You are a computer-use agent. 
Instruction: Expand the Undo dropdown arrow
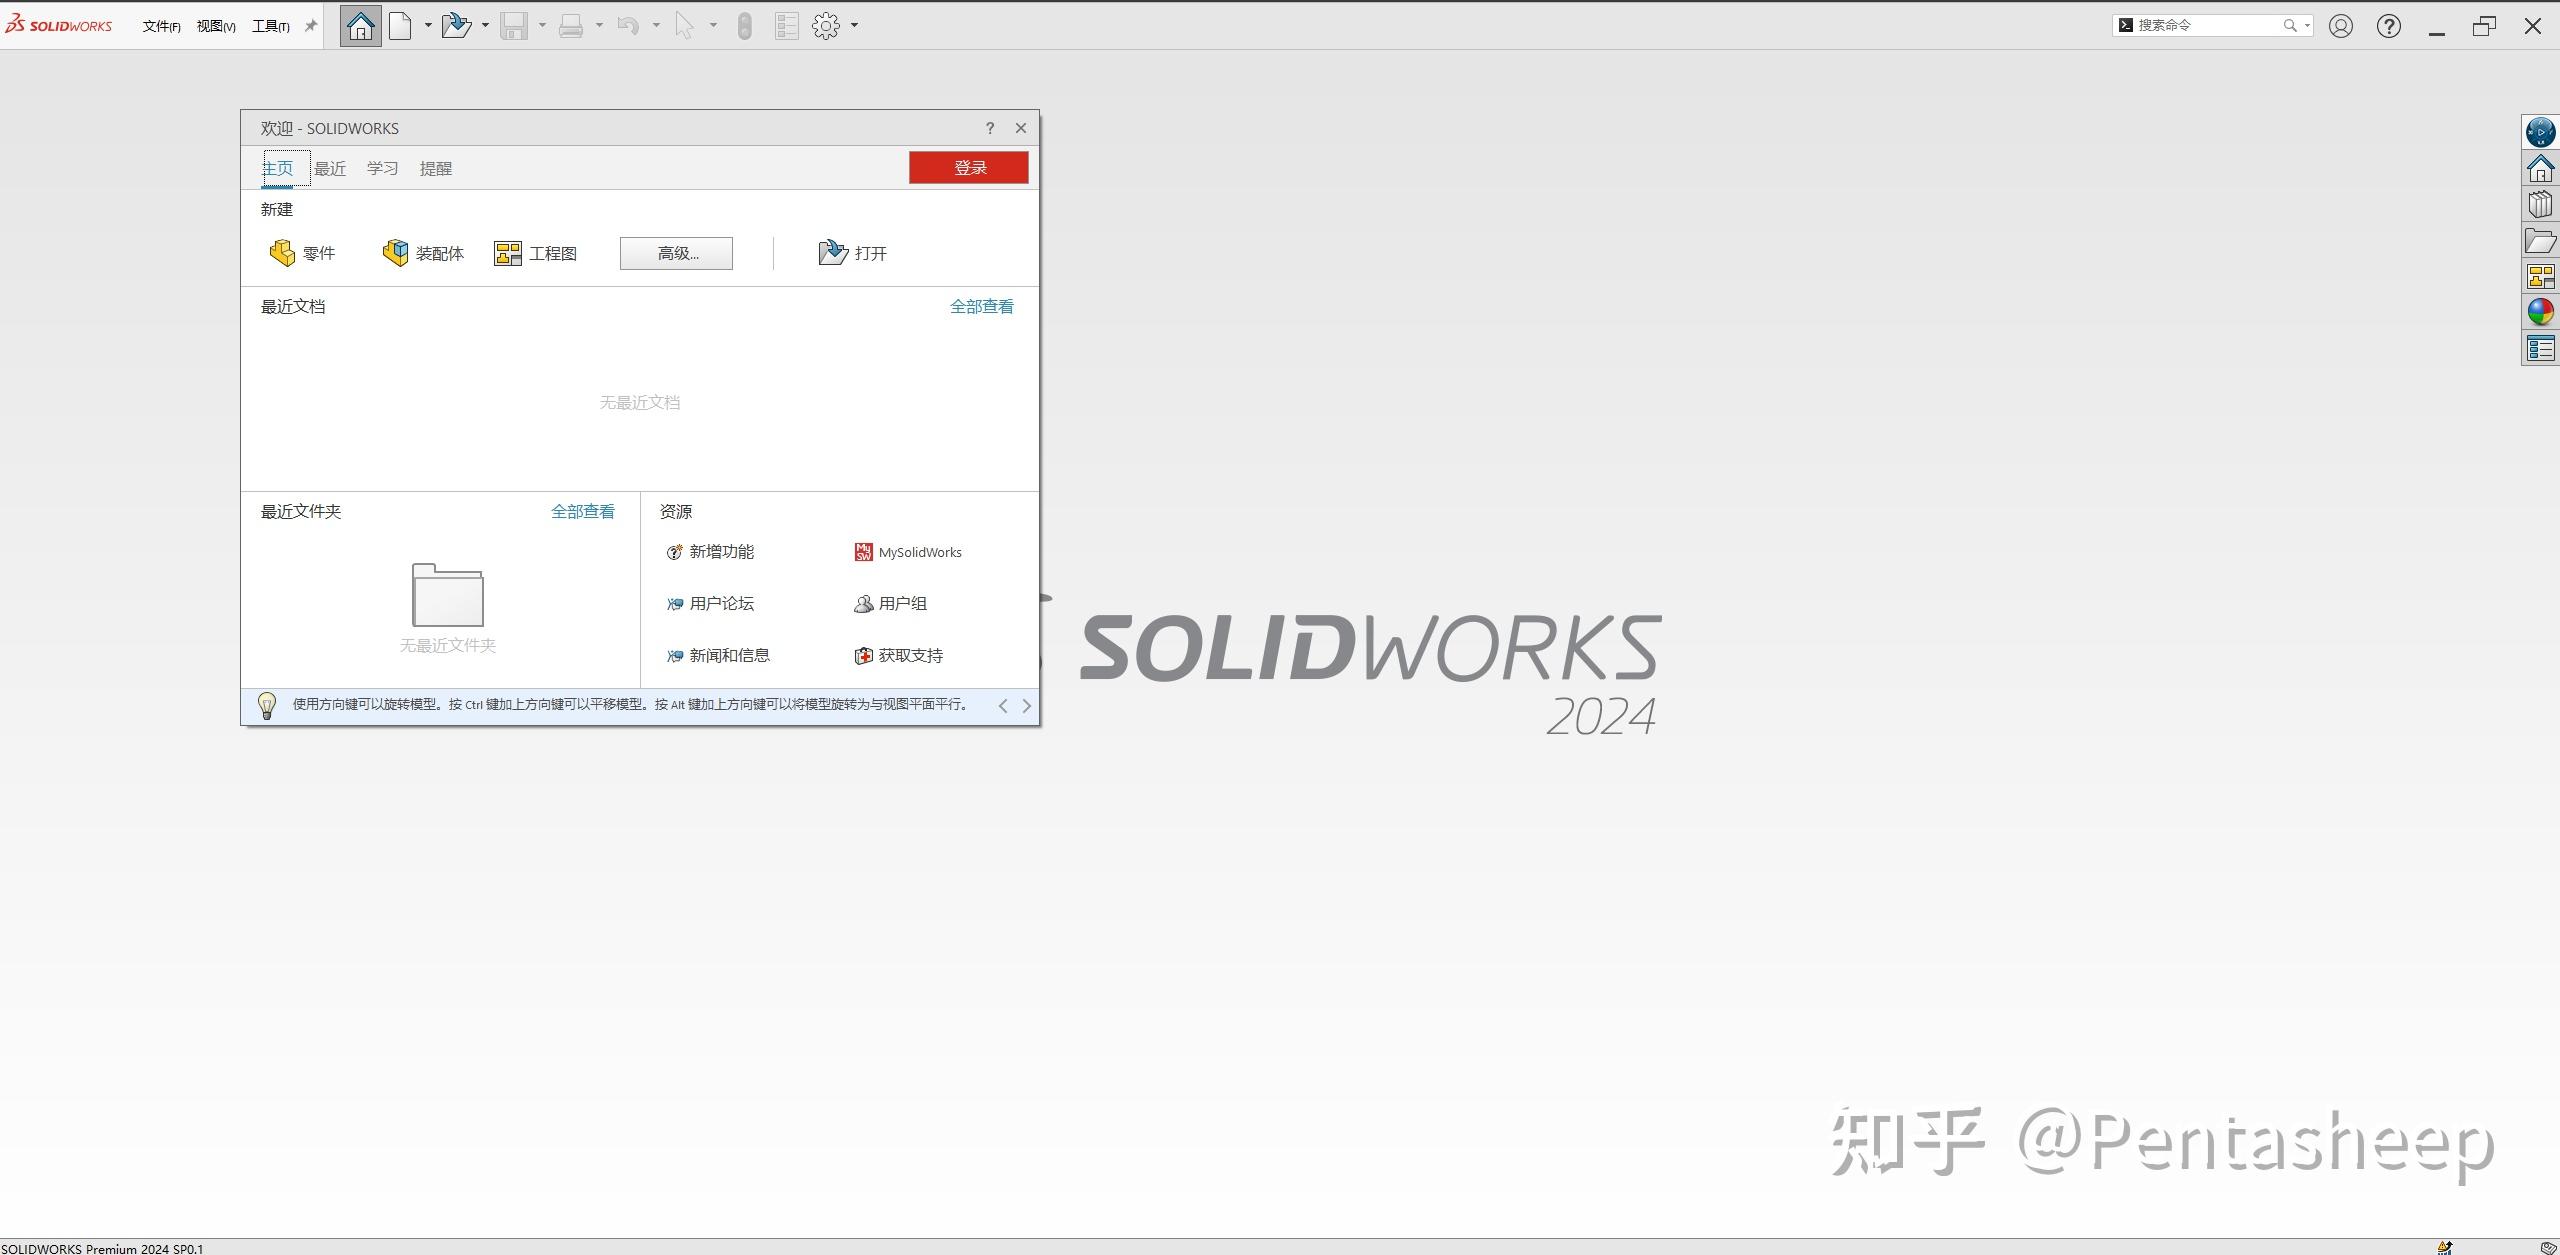[656, 26]
